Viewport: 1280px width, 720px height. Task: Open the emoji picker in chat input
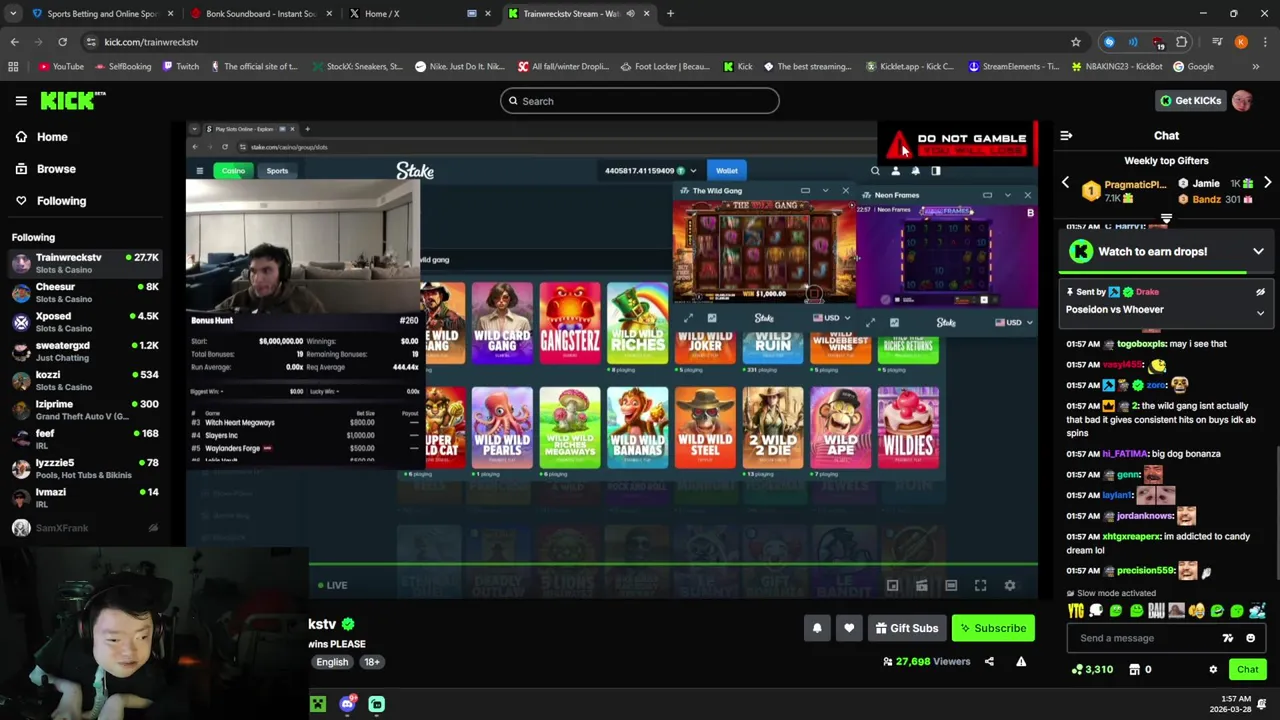[1250, 638]
